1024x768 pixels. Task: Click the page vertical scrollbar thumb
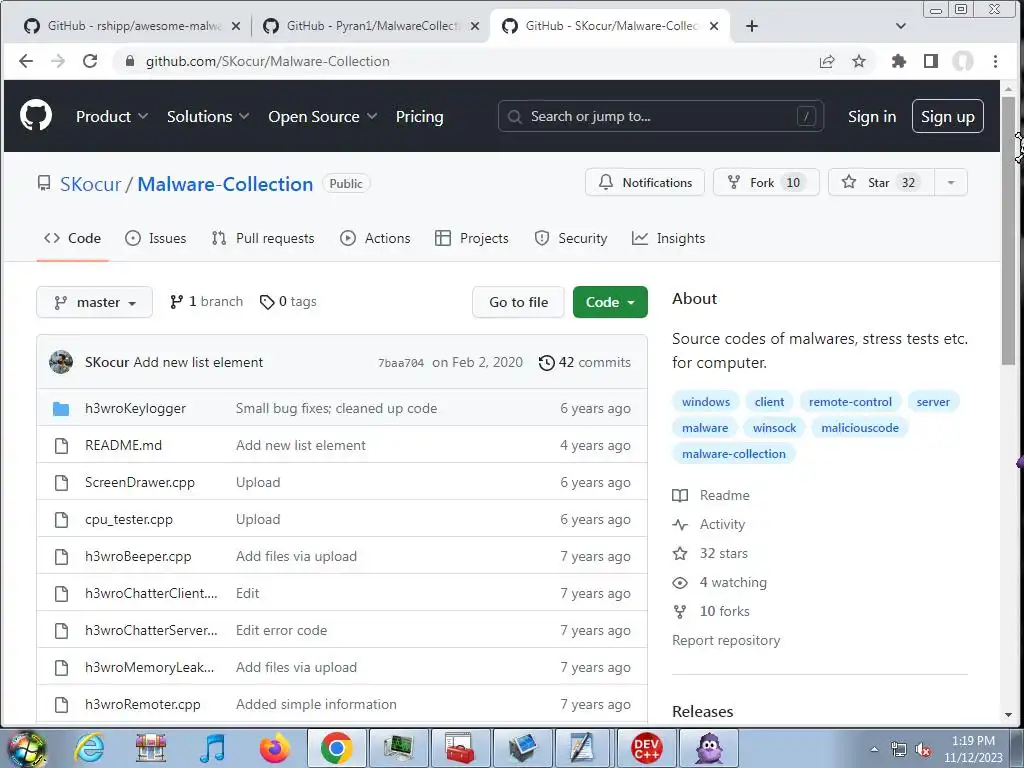click(x=1008, y=231)
